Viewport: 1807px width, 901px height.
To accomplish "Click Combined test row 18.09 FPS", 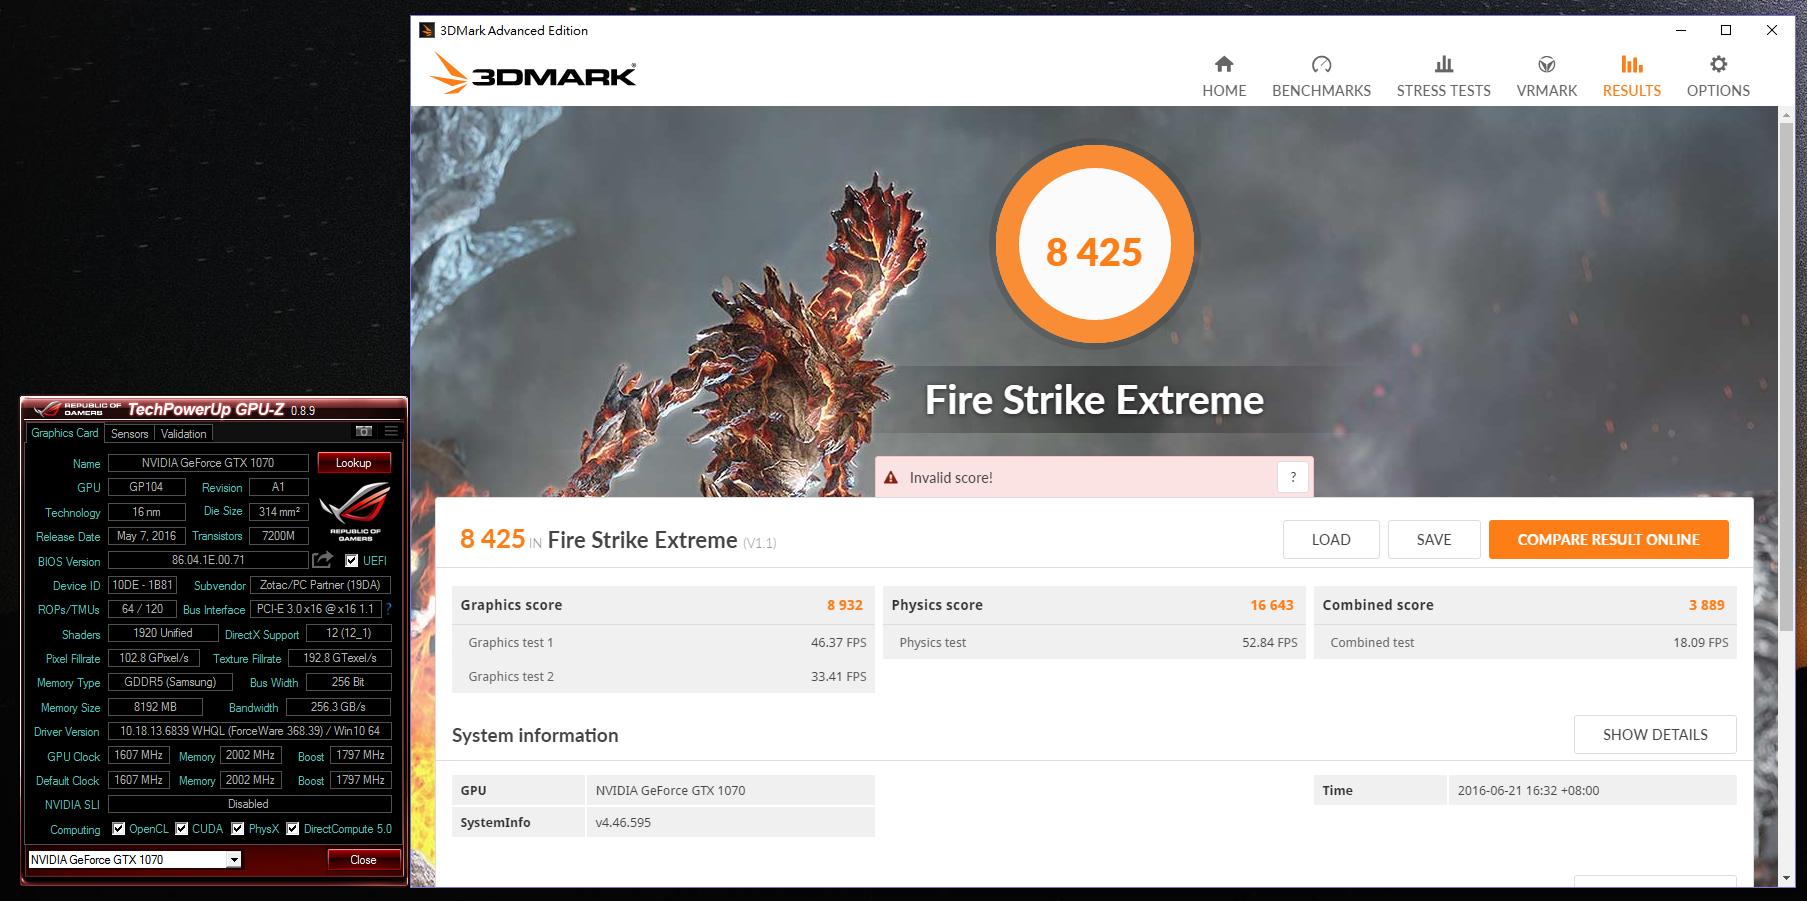I will coord(1526,643).
